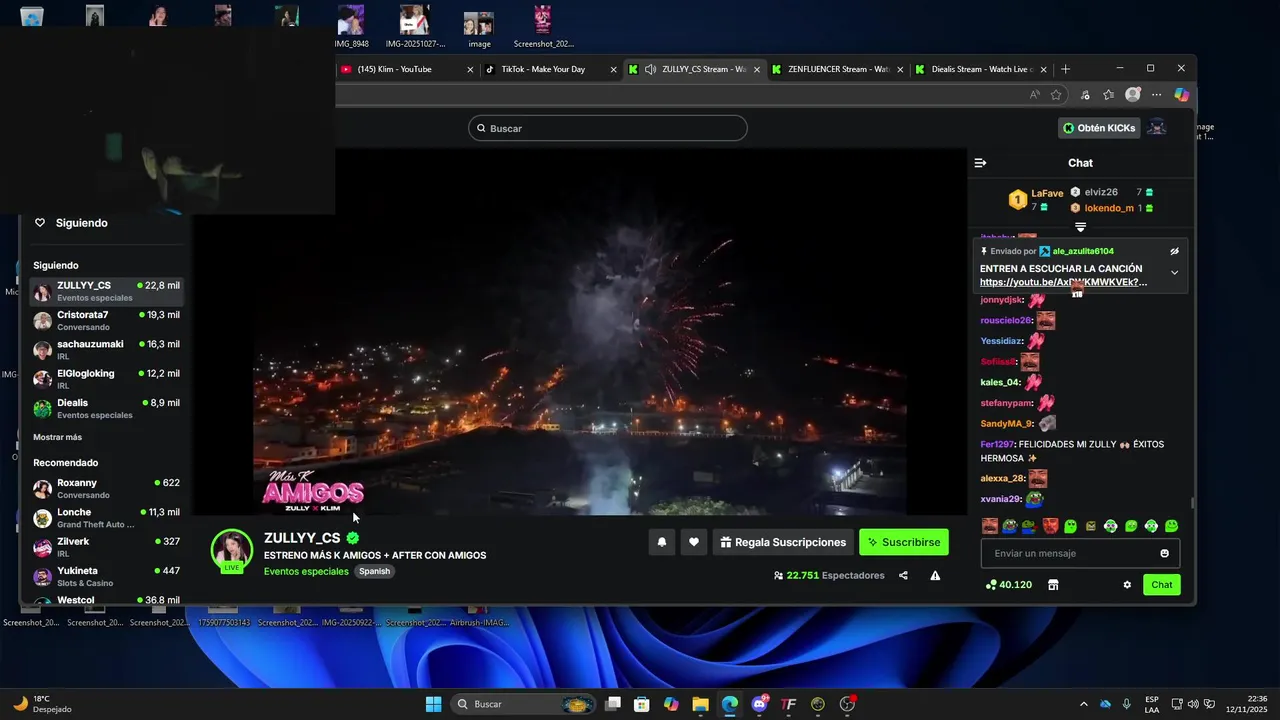Click the green Suscribirse button
This screenshot has width=1280, height=720.
904,542
